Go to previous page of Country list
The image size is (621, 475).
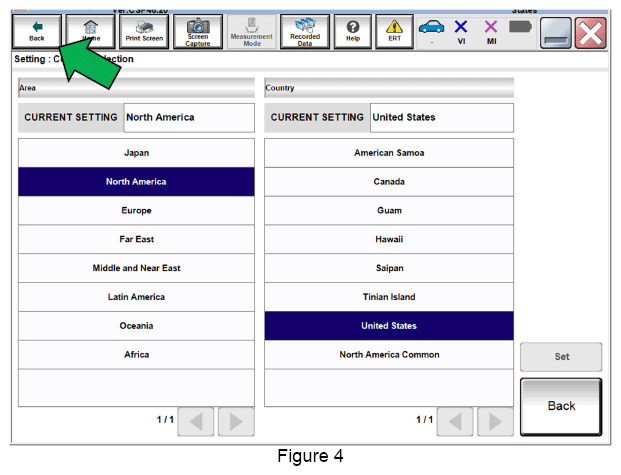pyautogui.click(x=455, y=422)
